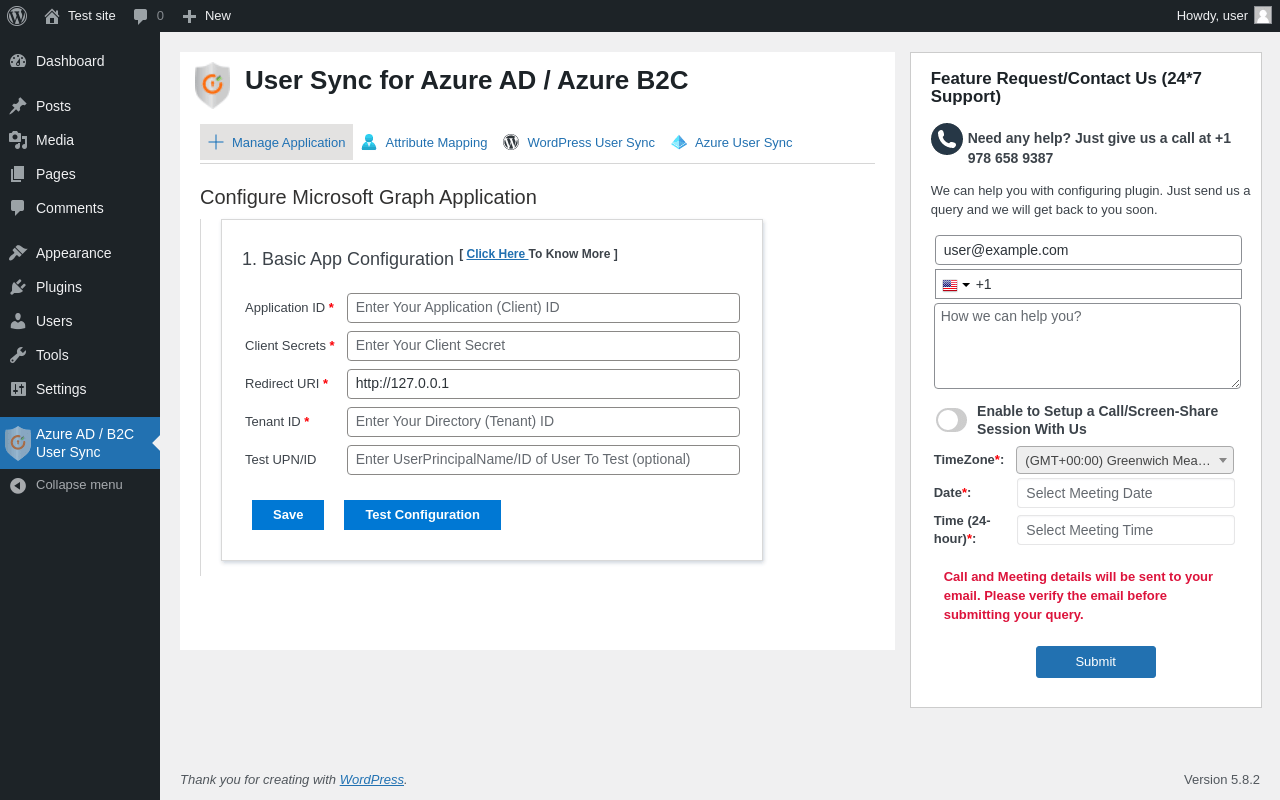Click the comments bubble icon in admin bar

pyautogui.click(x=141, y=16)
